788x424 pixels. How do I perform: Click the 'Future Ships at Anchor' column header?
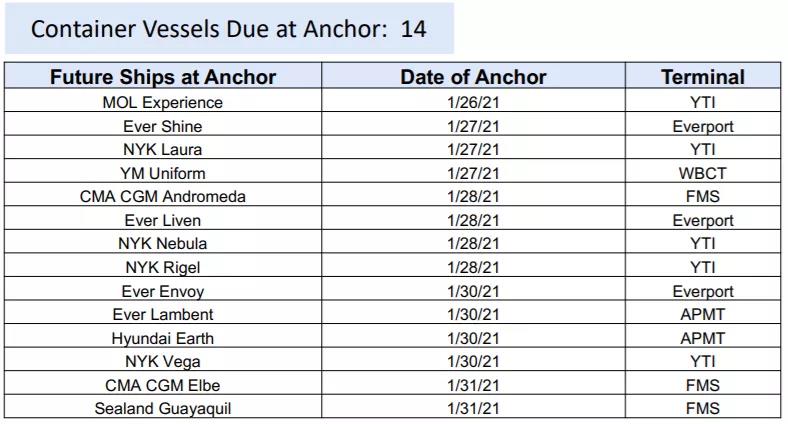(x=163, y=77)
